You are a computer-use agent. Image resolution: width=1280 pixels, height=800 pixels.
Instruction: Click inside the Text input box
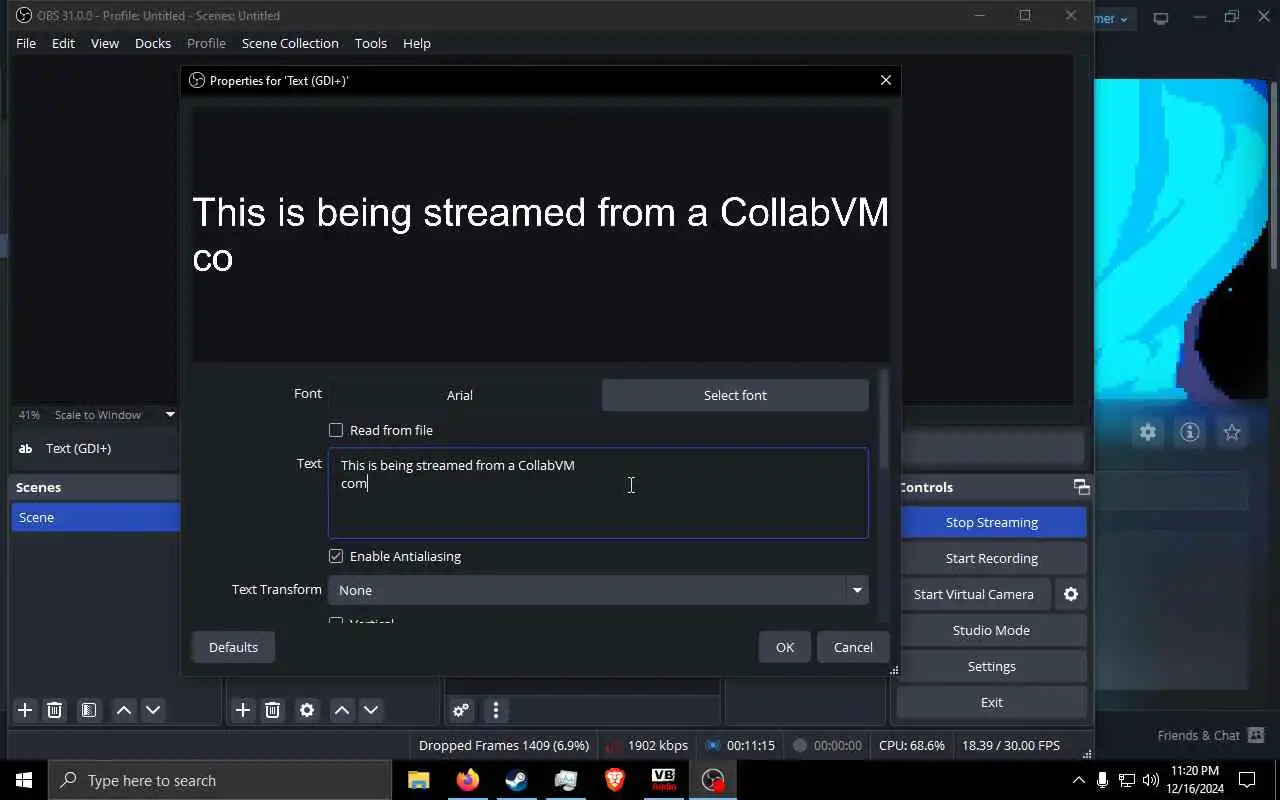pos(598,493)
